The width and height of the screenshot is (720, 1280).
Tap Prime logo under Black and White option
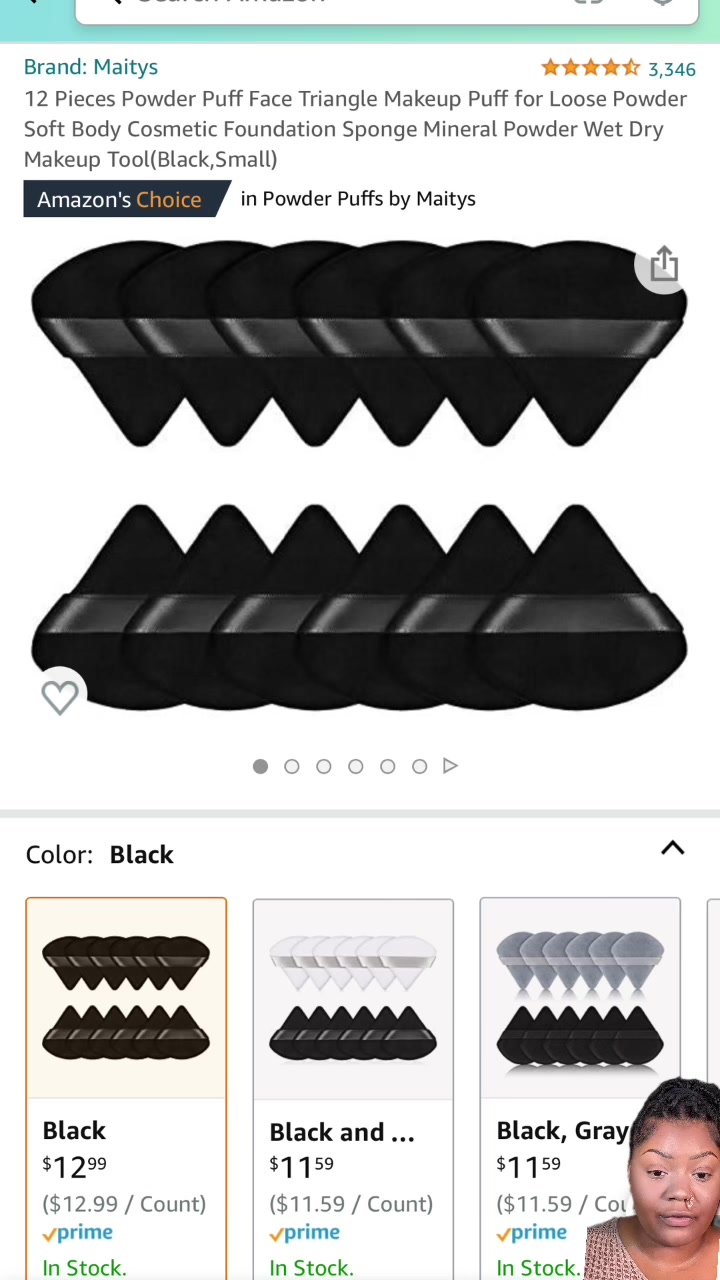(305, 1233)
